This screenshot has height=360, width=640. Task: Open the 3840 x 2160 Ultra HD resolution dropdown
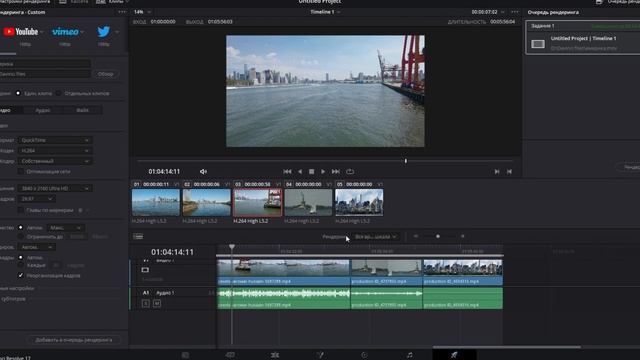tap(55, 189)
